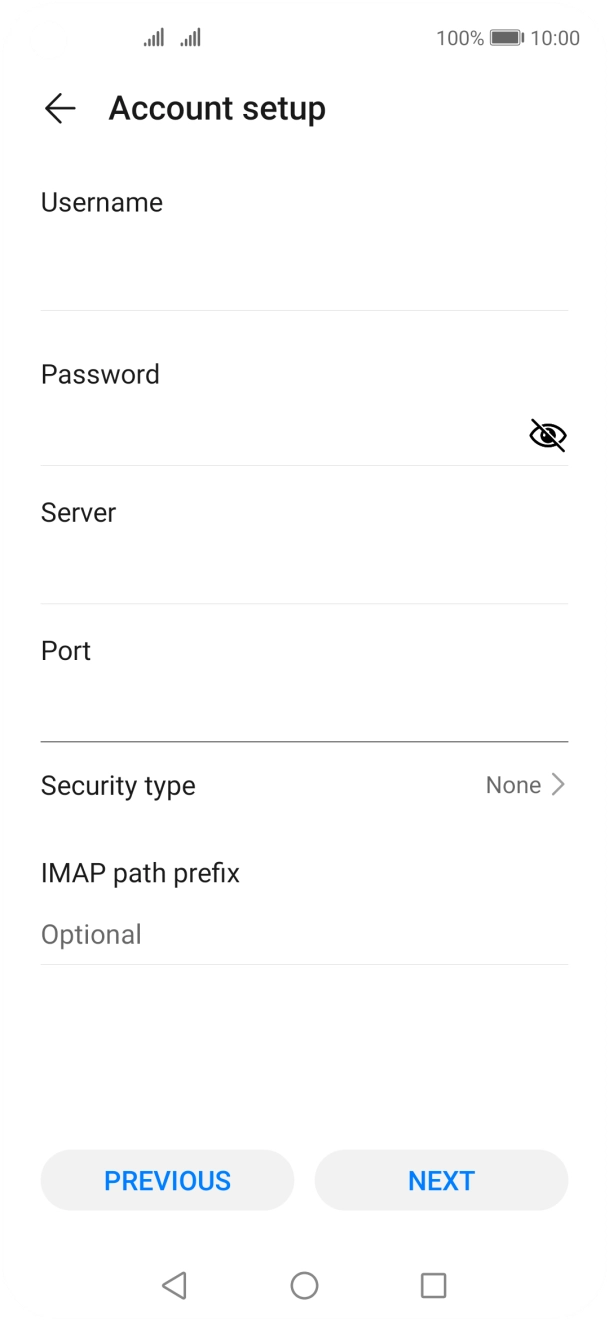Tap the Account setup title text
The image size is (609, 1320).
pos(217,108)
